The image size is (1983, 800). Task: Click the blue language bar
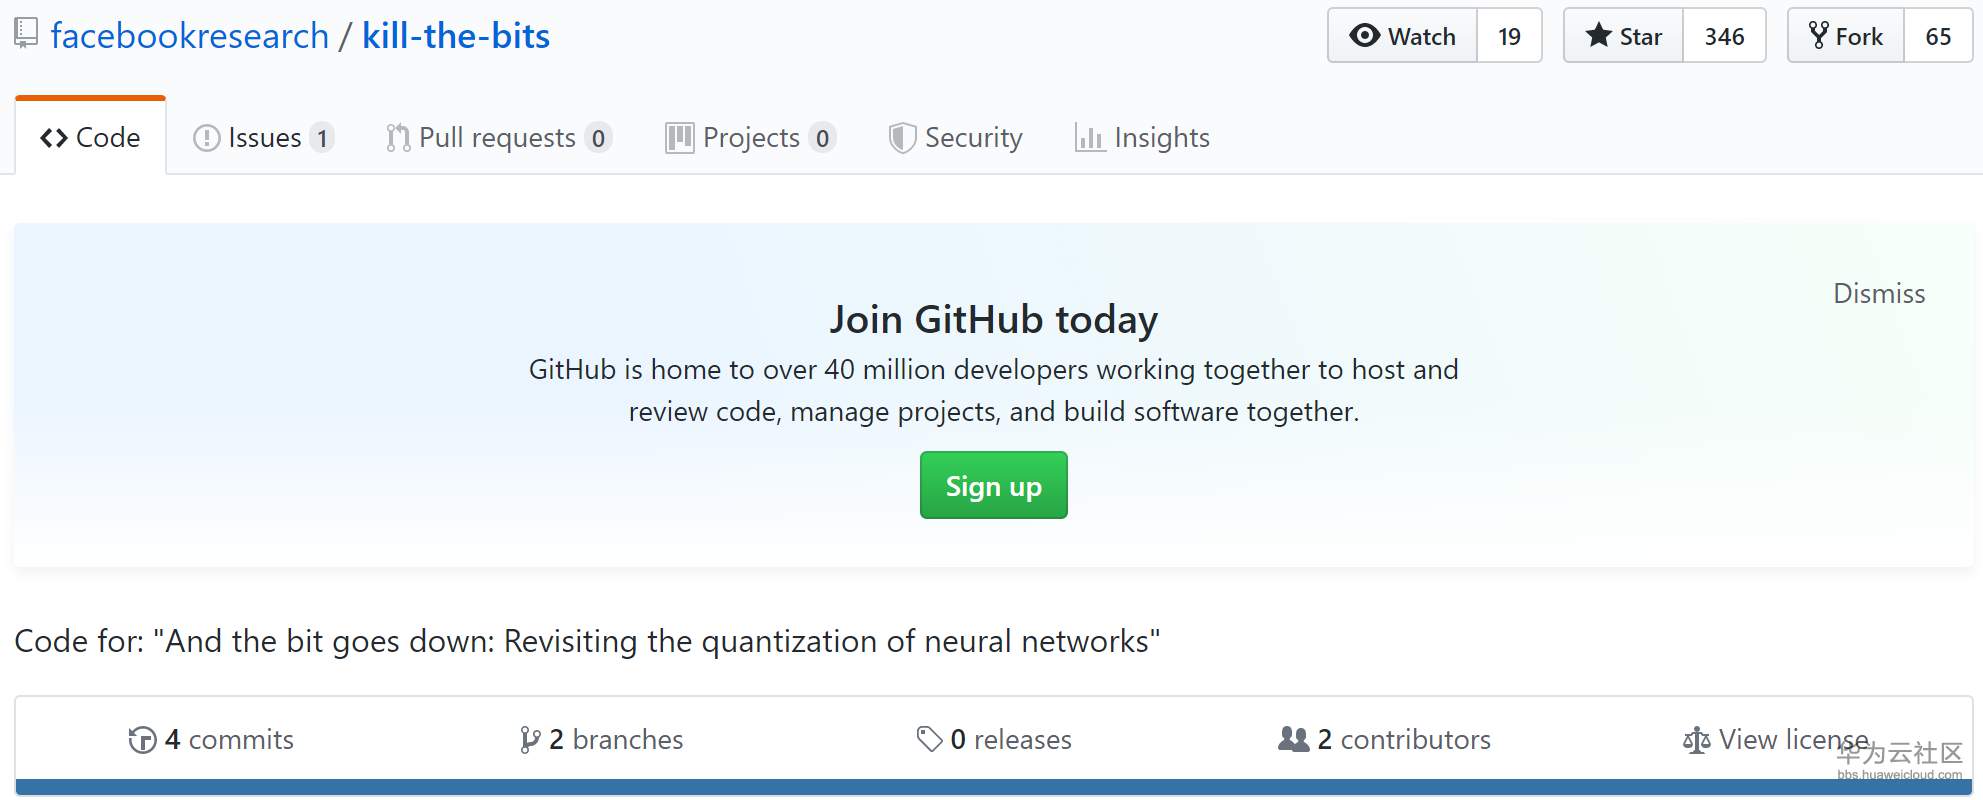pos(993,787)
